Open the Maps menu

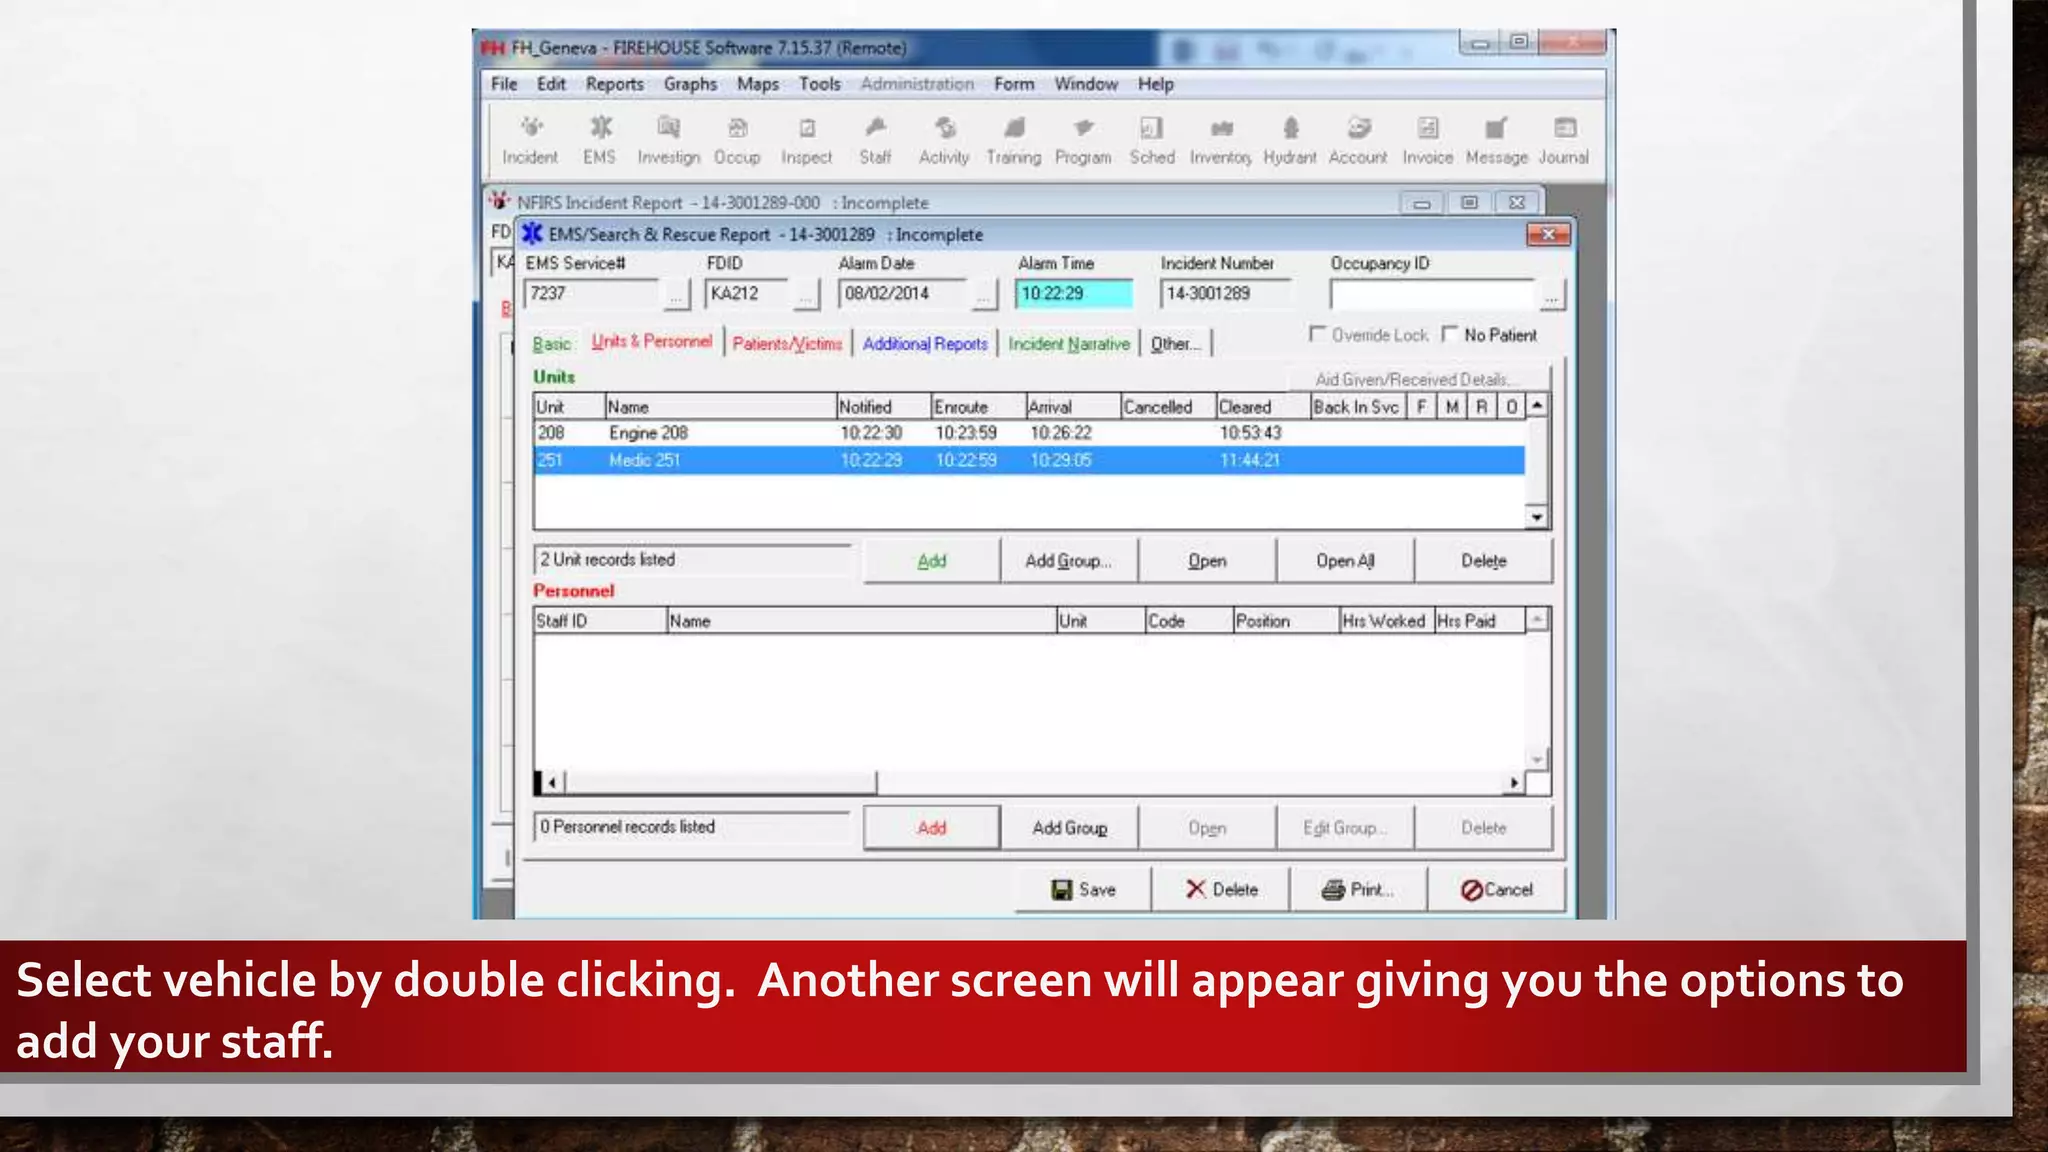pyautogui.click(x=758, y=84)
